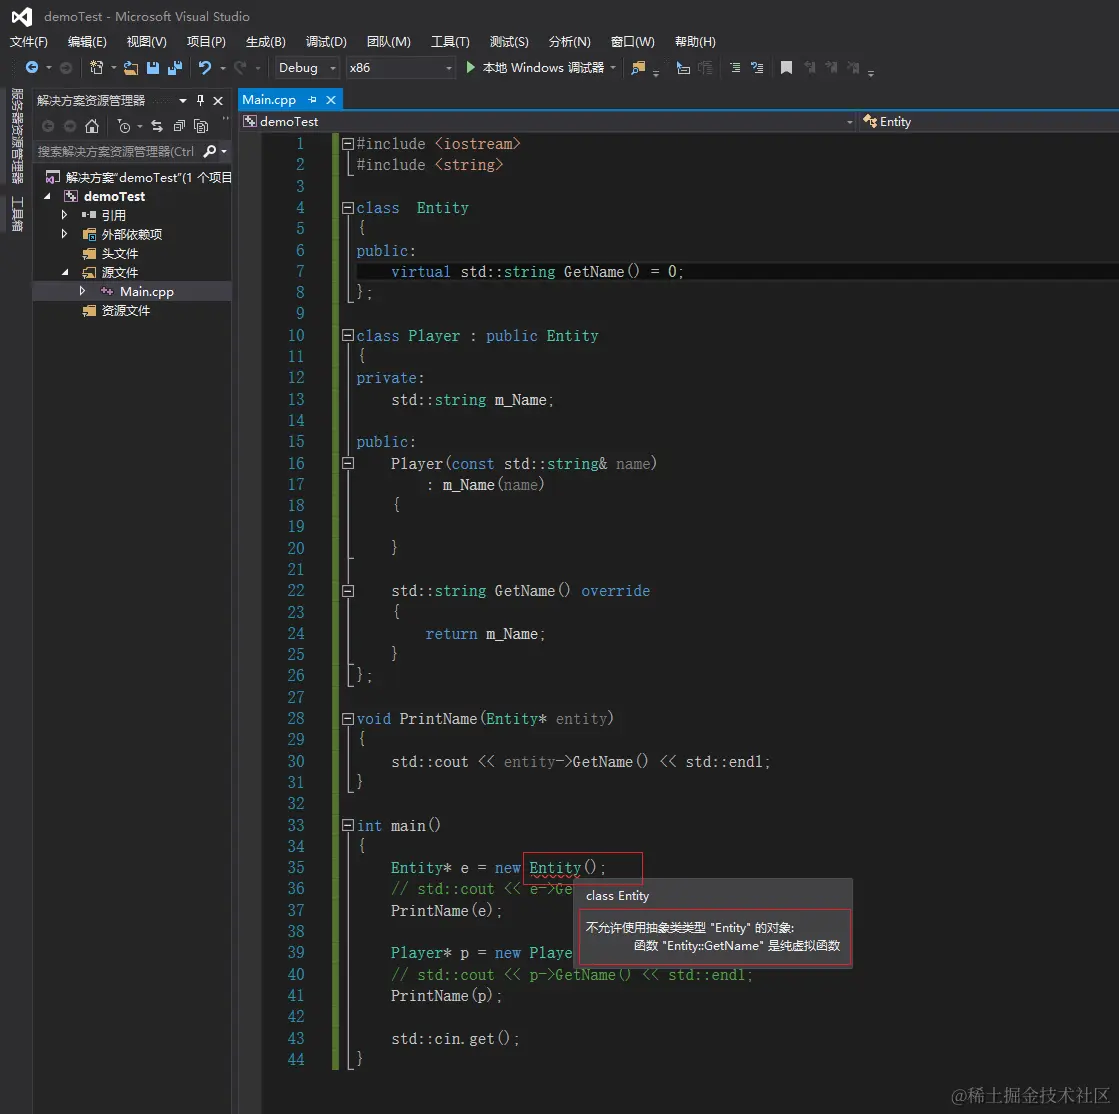
Task: Click the comment out selected lines icon
Action: pyautogui.click(x=735, y=68)
